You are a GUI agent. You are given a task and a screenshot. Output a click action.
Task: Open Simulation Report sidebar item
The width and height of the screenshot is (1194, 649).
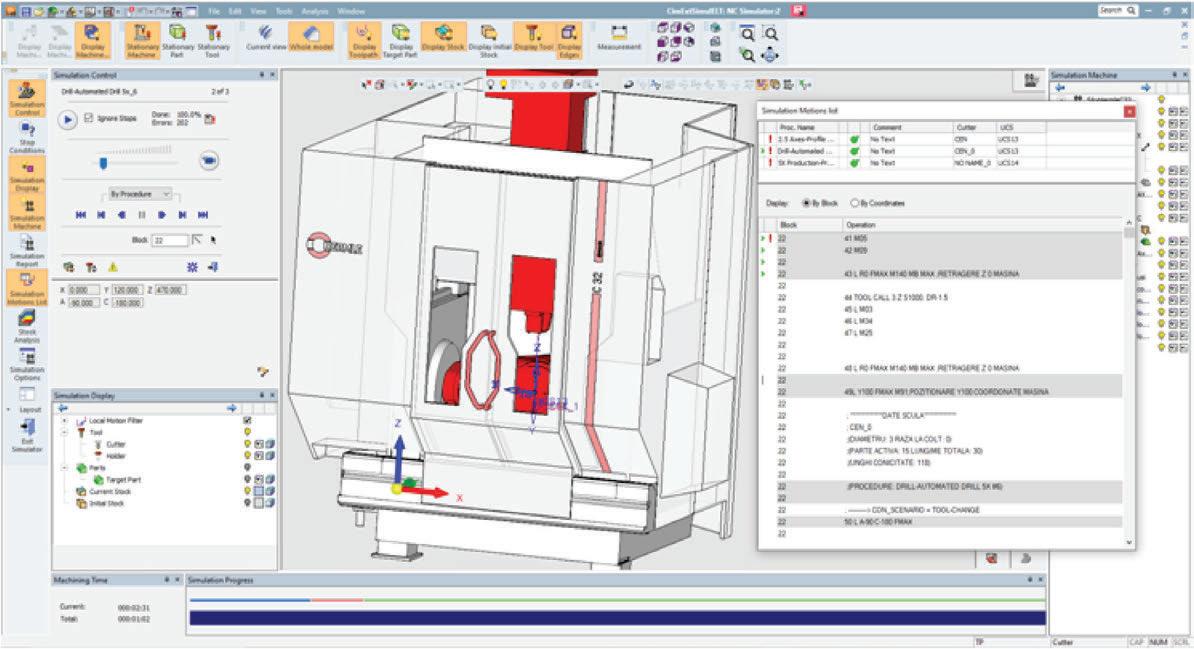tap(27, 251)
